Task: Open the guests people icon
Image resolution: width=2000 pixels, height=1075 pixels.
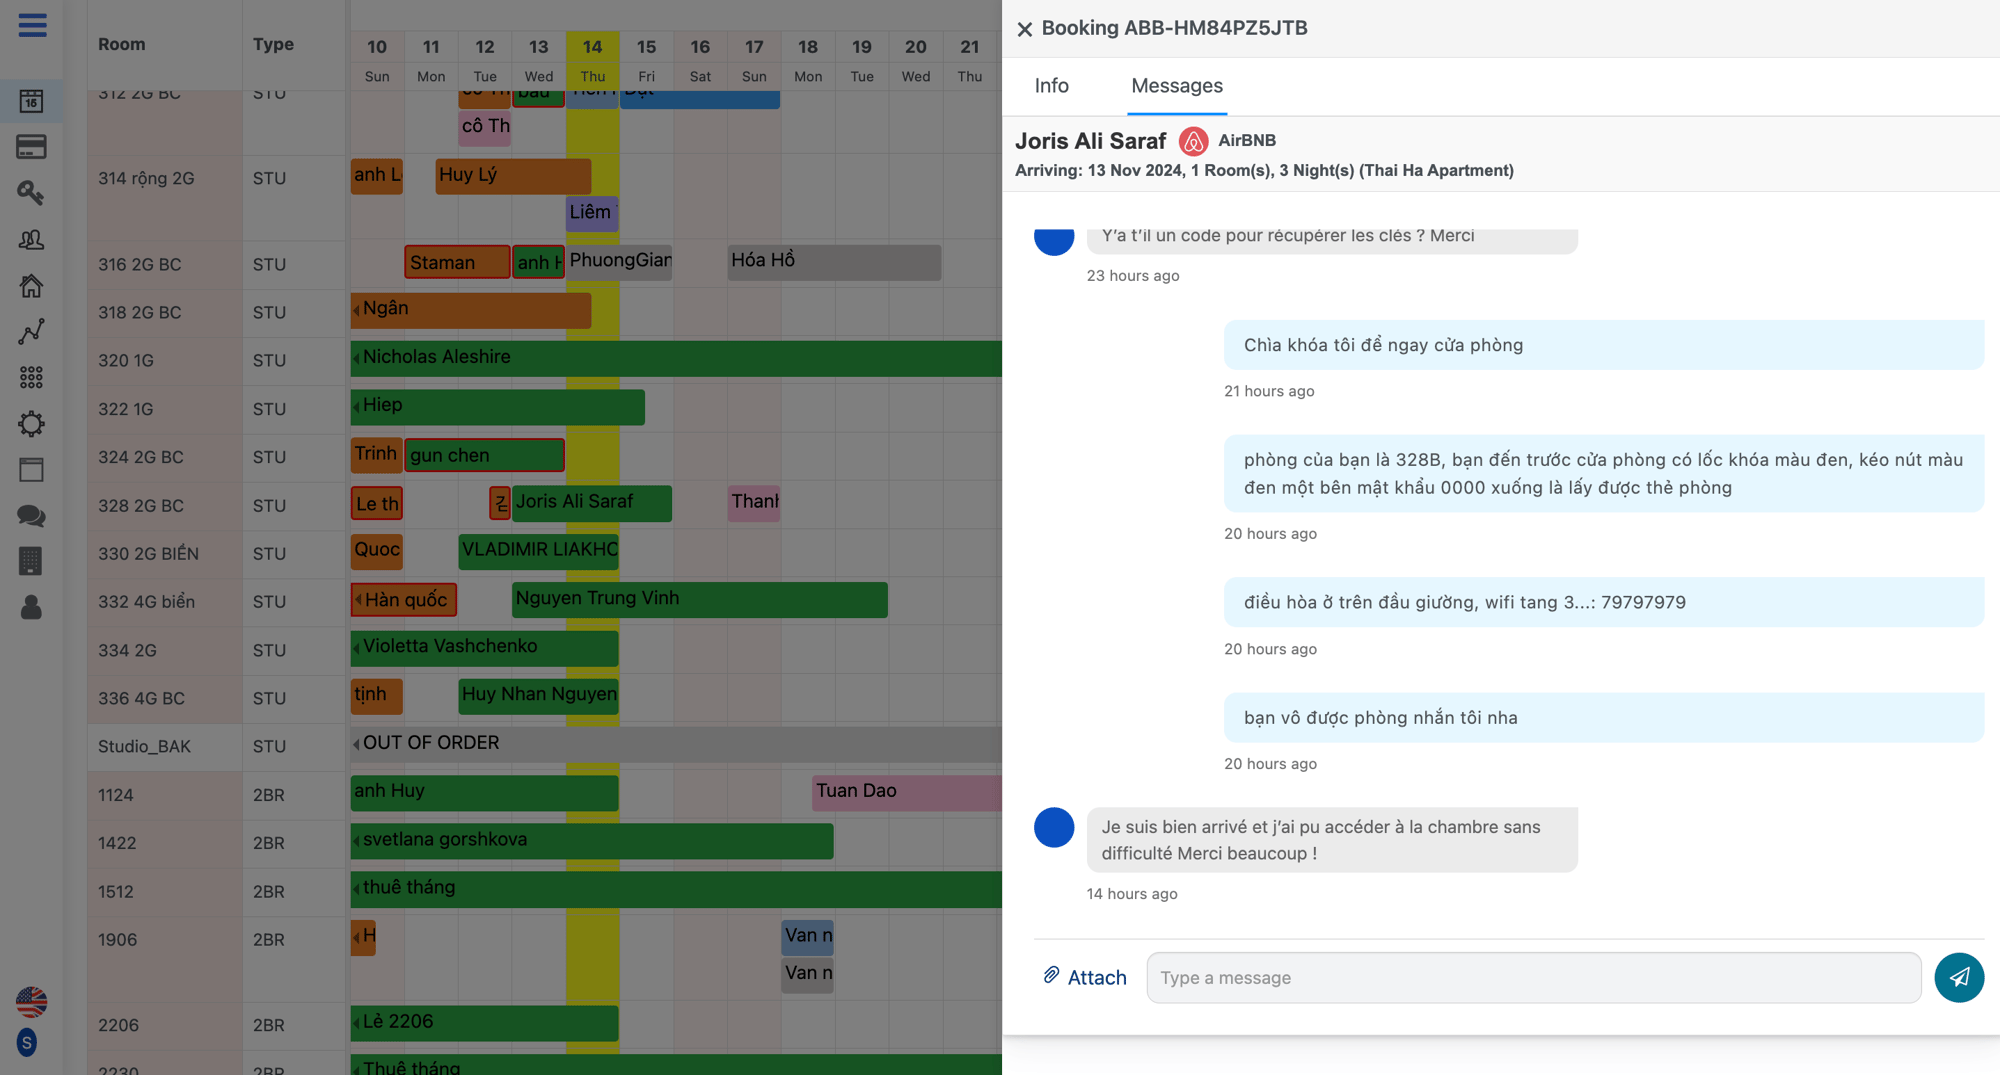Action: pos(31,239)
